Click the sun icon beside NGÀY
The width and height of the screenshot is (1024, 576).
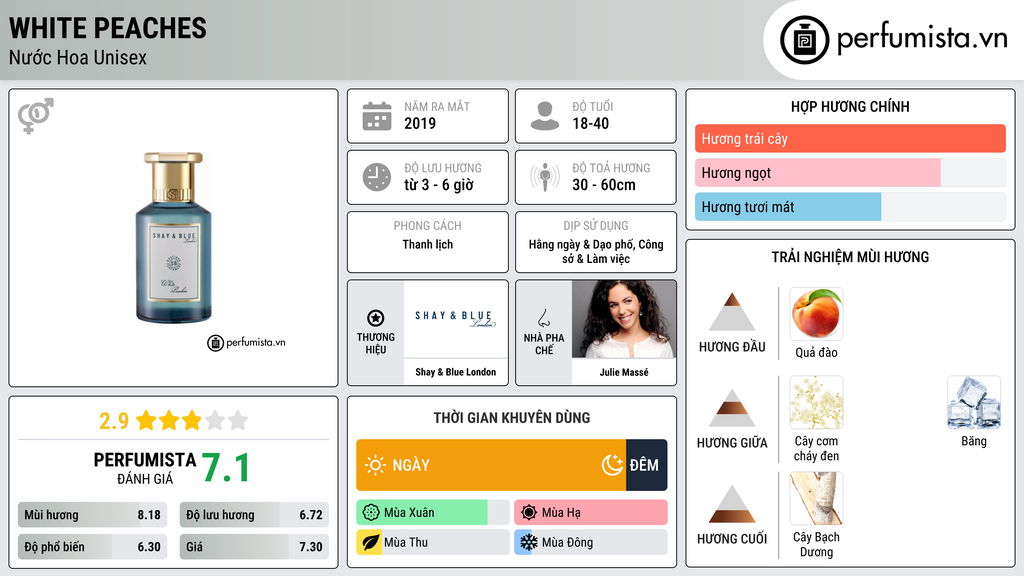pos(375,465)
